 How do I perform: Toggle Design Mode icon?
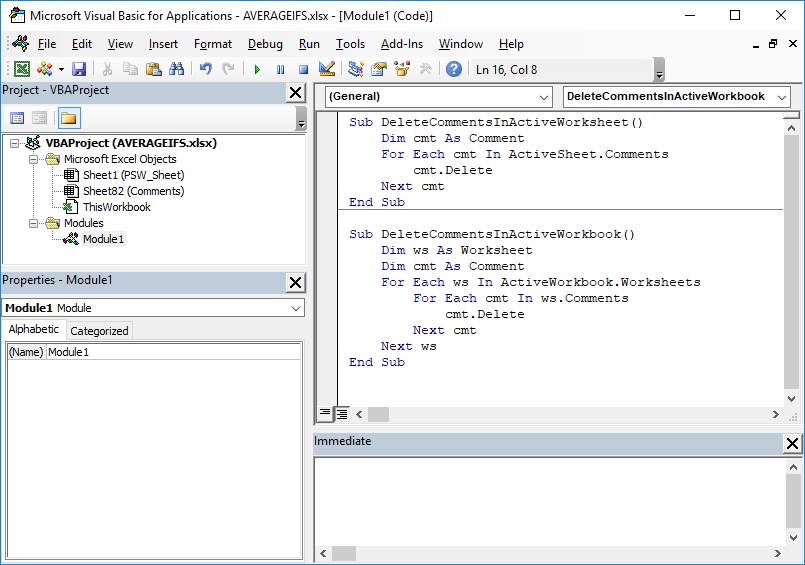[x=327, y=69]
